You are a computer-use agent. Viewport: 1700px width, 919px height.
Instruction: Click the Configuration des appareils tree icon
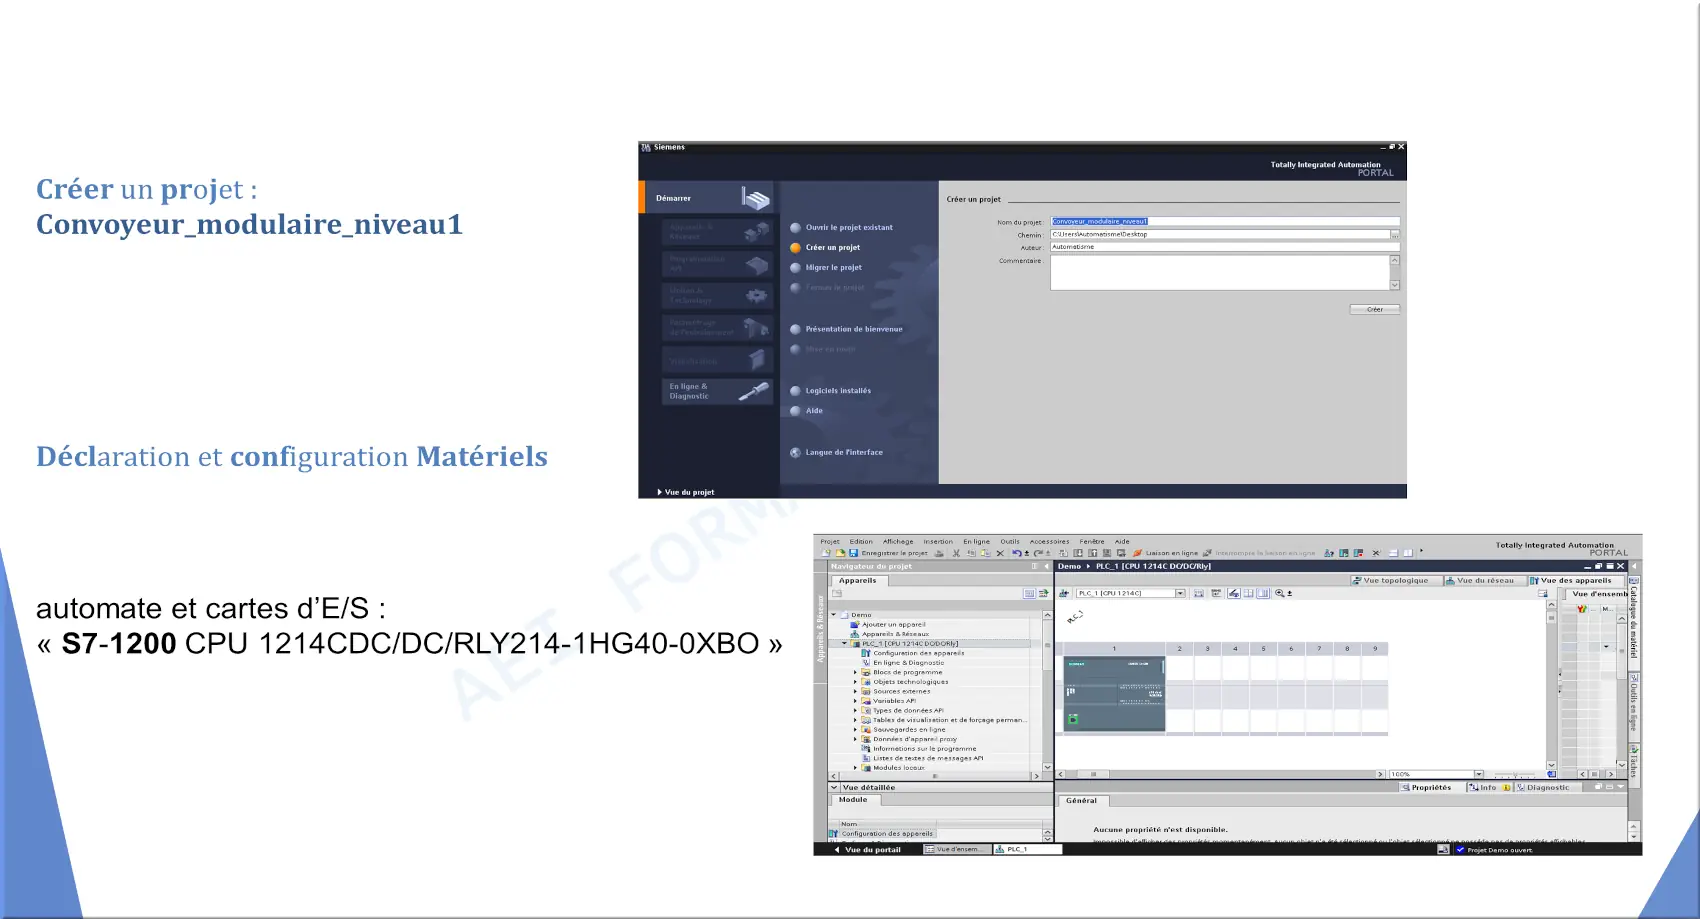click(x=866, y=653)
